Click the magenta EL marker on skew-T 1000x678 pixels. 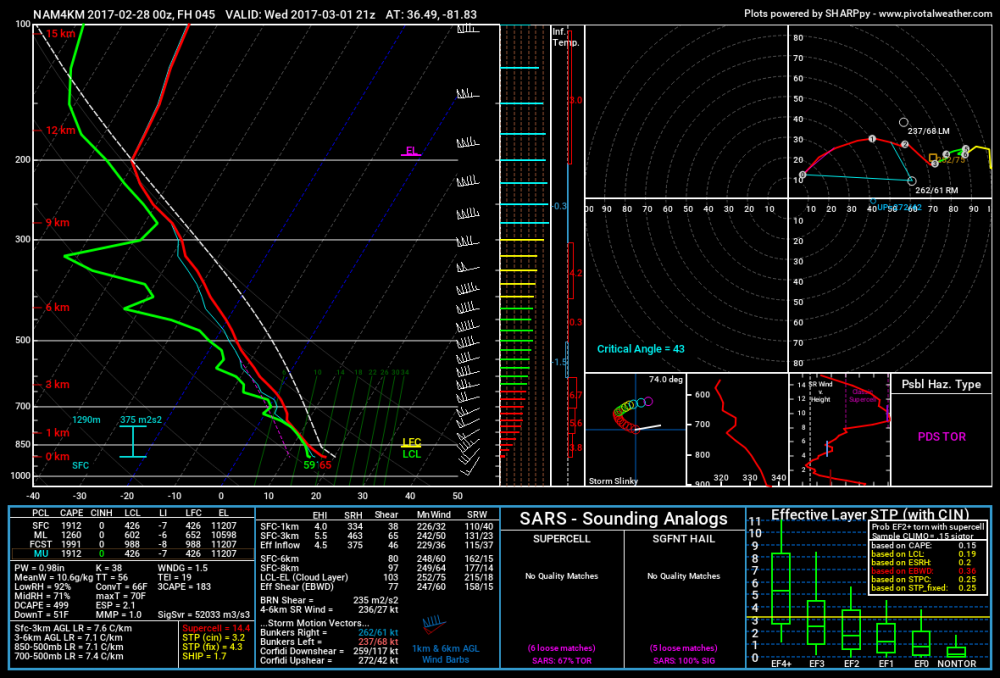(411, 152)
